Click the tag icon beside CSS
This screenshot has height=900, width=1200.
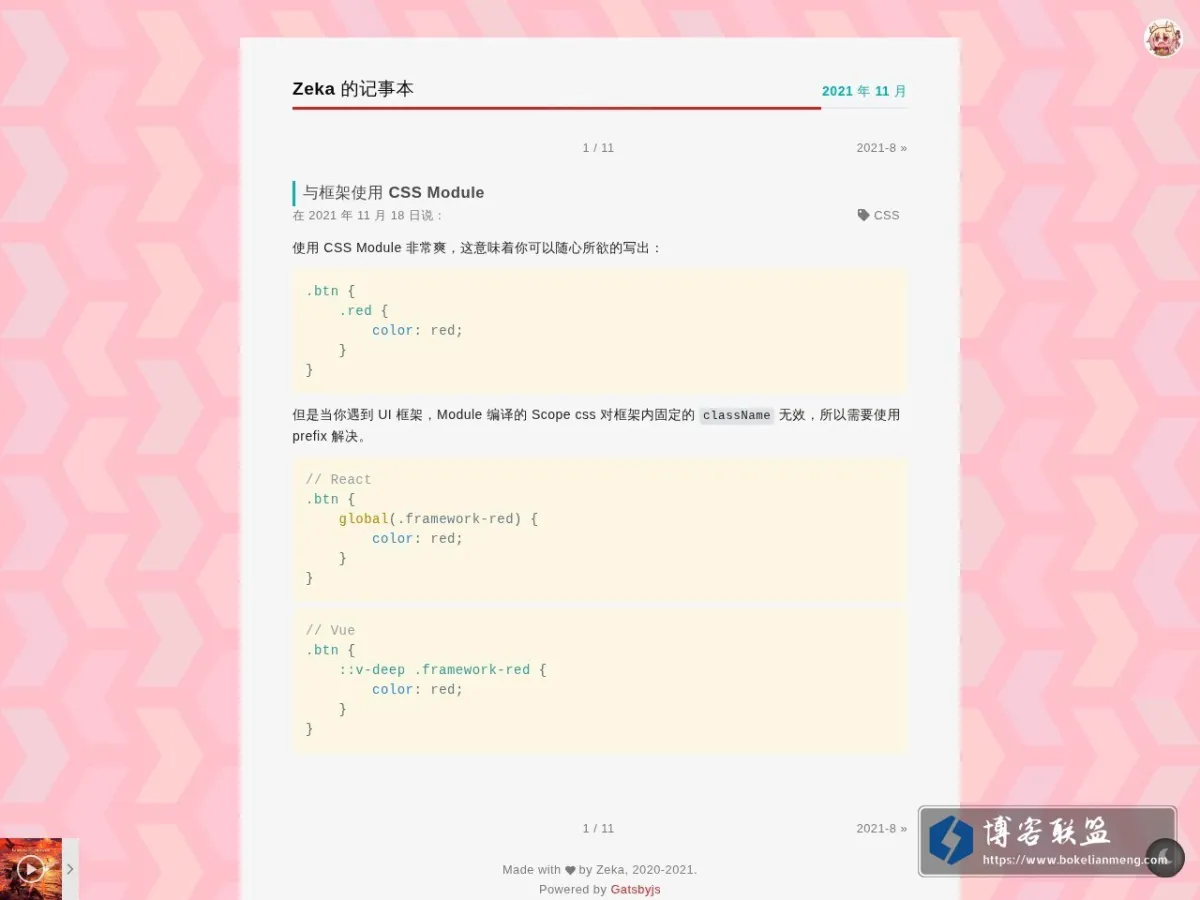863,215
